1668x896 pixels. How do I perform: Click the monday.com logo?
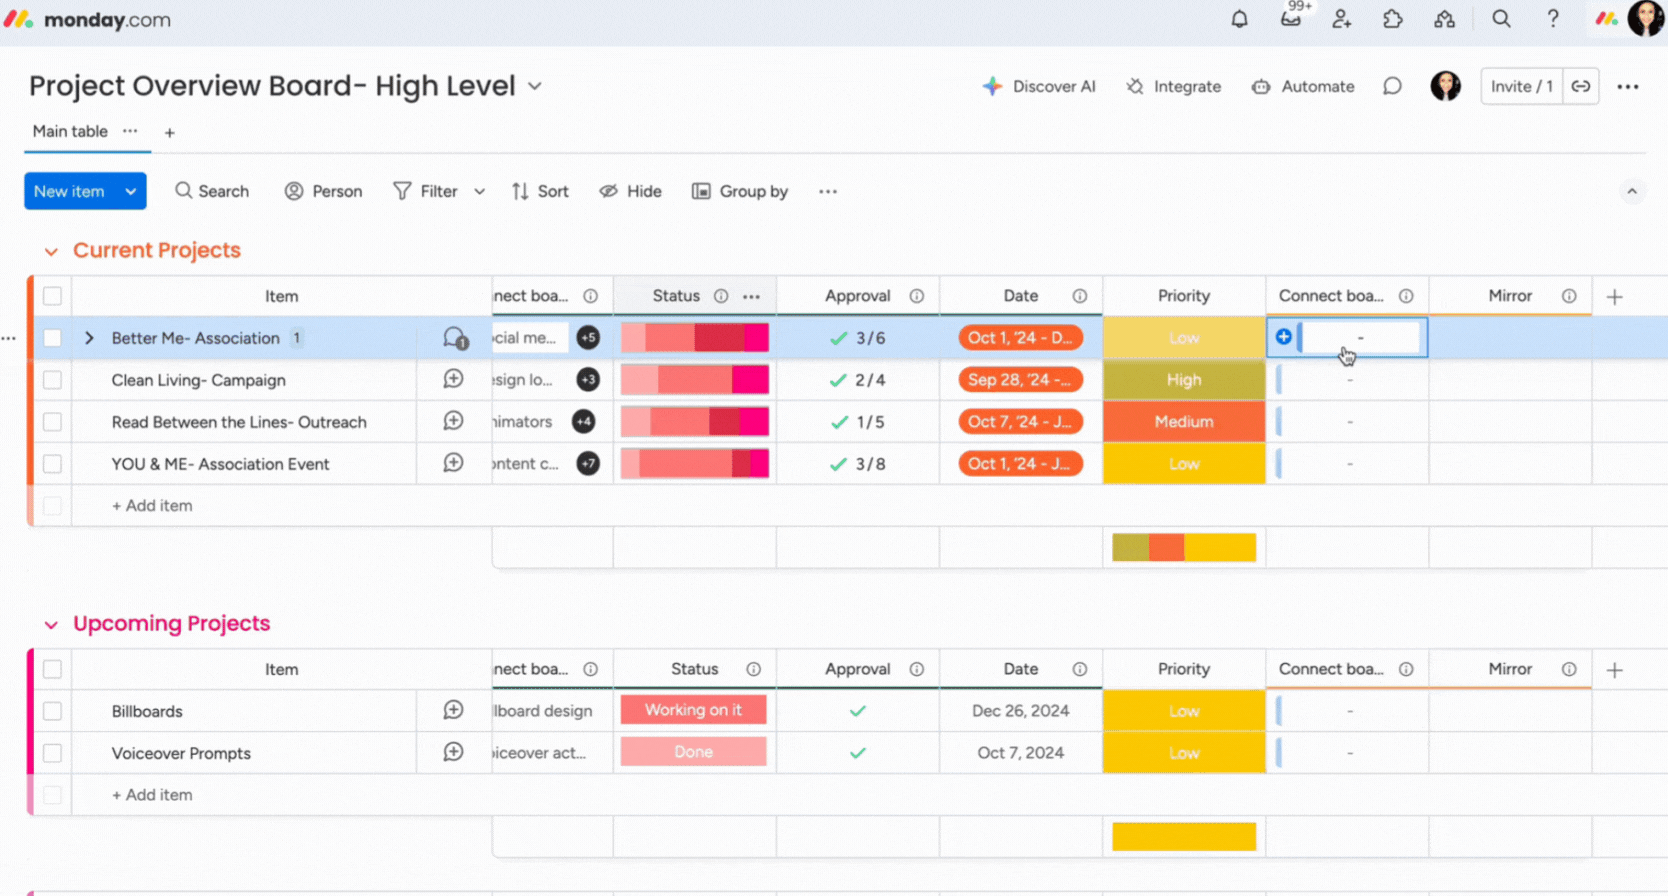(87, 20)
